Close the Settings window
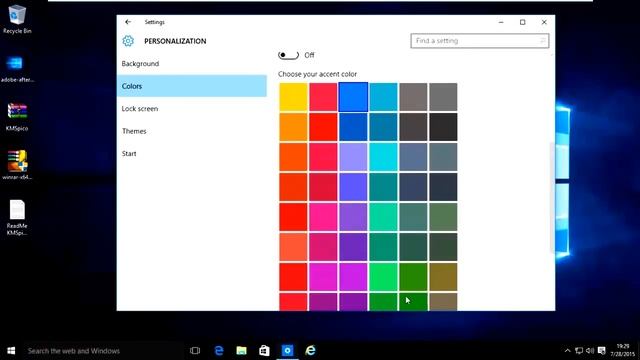640x360 pixels. [x=544, y=22]
